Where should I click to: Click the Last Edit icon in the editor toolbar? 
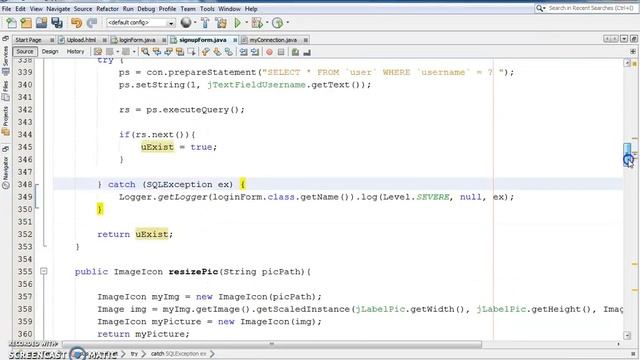point(98,52)
